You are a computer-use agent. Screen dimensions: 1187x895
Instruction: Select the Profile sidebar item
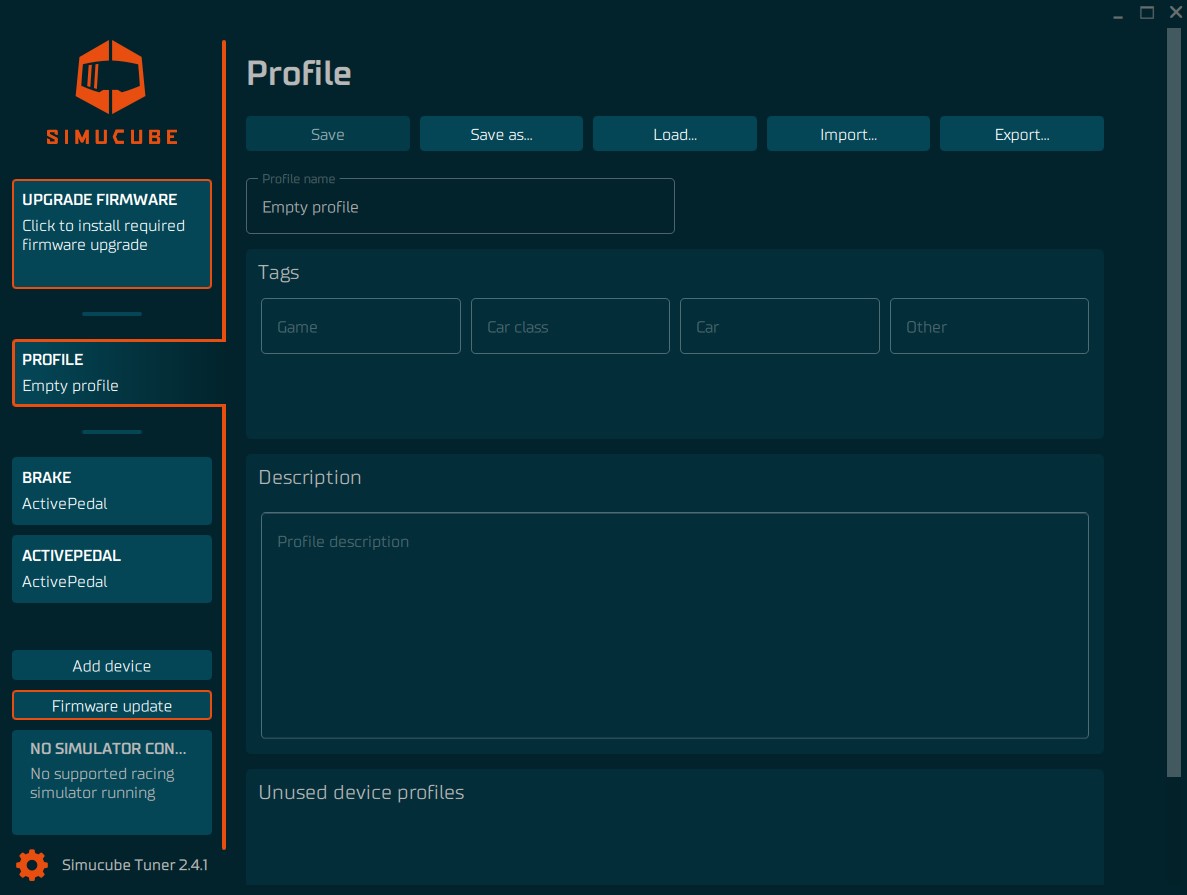pyautogui.click(x=119, y=373)
